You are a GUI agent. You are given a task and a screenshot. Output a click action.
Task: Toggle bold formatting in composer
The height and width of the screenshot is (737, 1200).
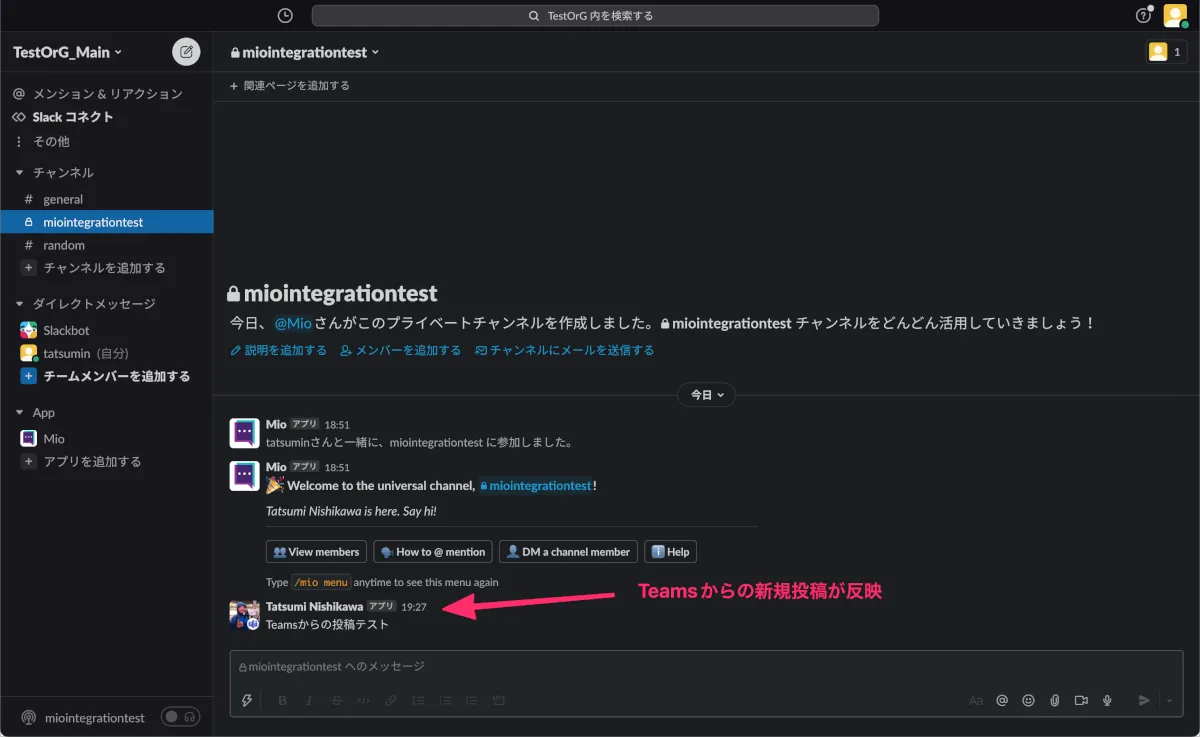coord(283,701)
